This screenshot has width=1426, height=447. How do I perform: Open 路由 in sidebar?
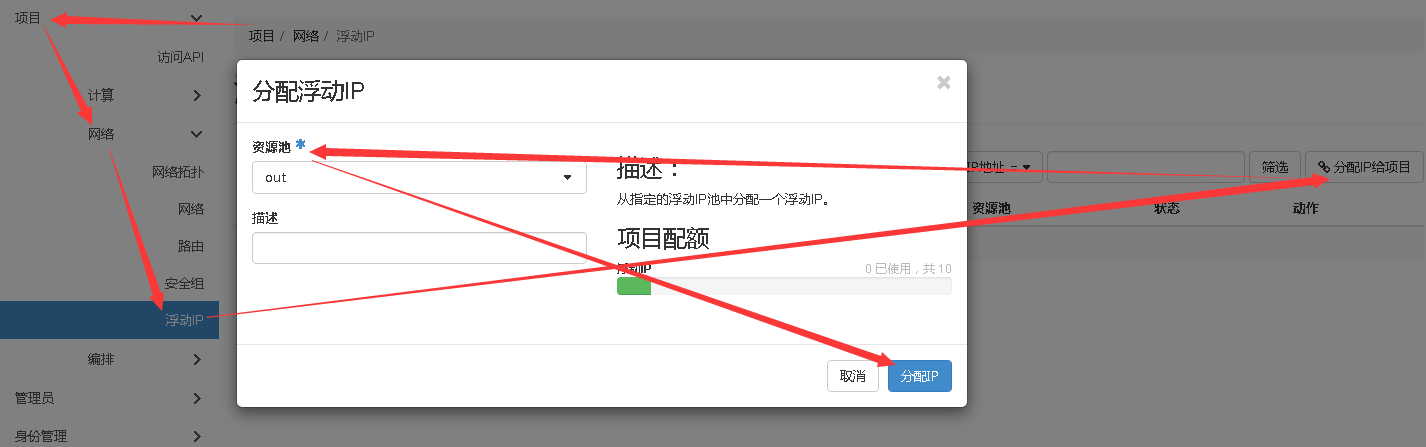pyautogui.click(x=191, y=246)
